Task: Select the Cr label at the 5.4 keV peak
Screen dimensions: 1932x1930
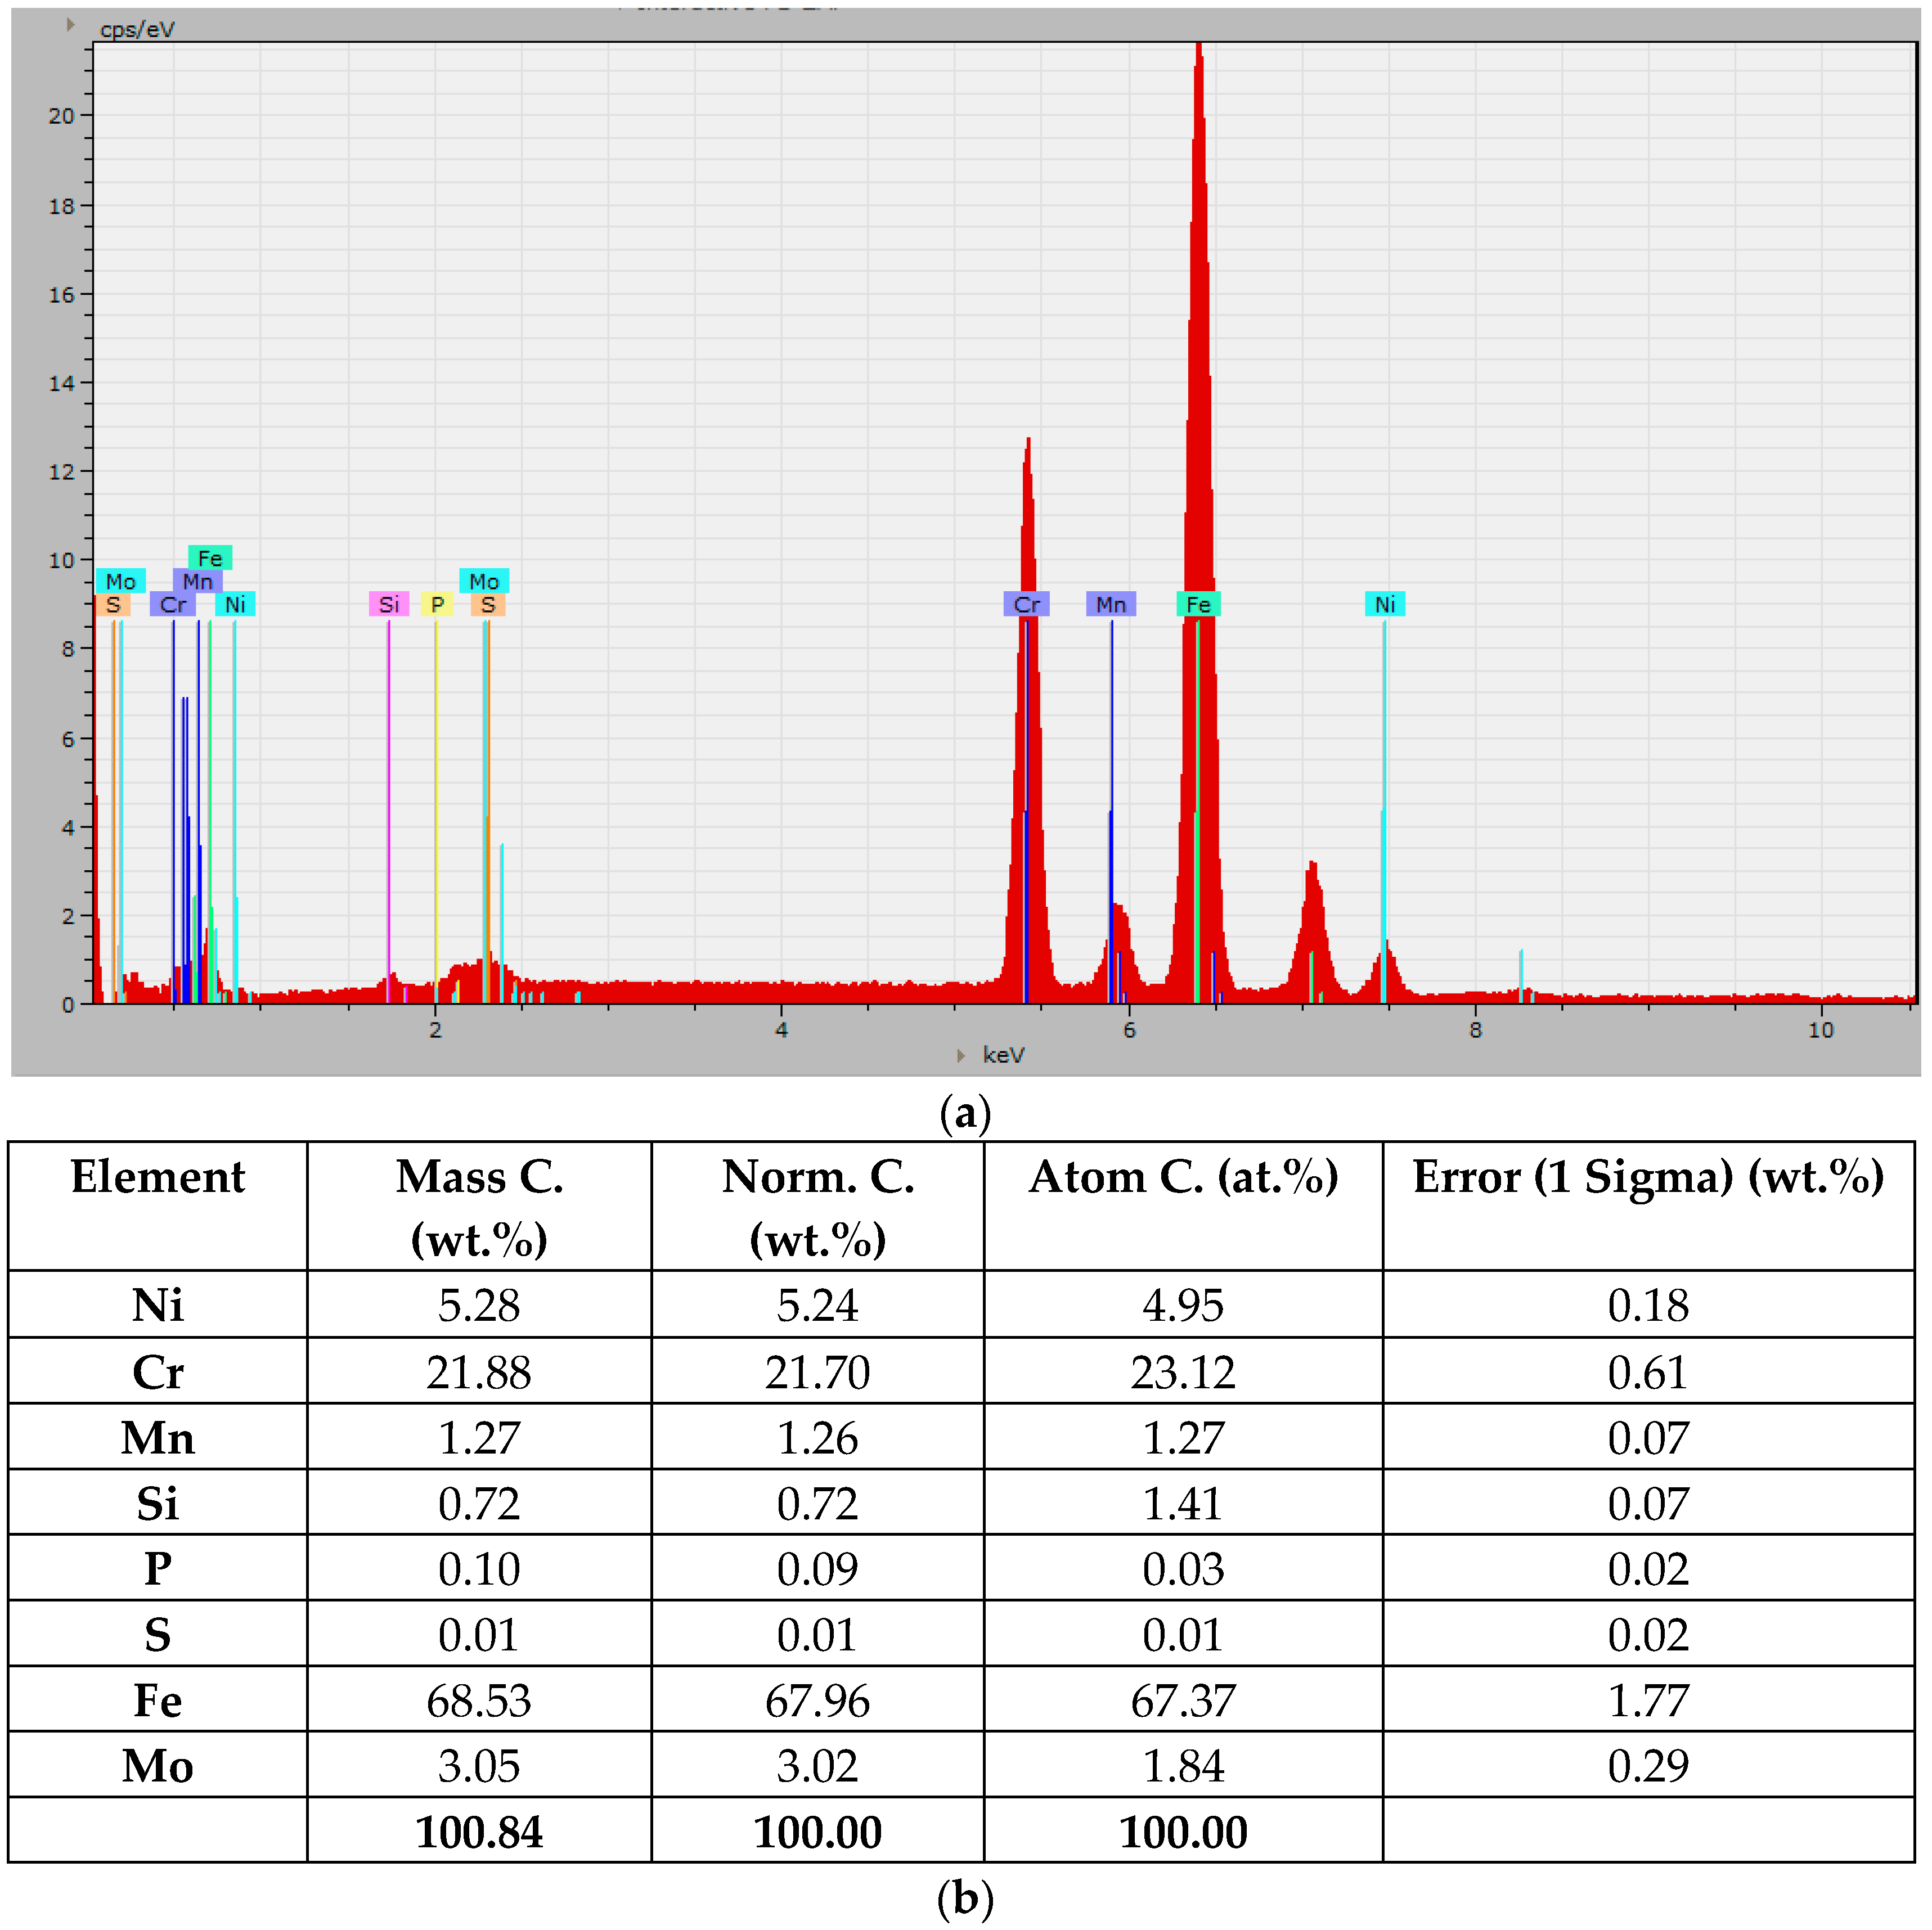Action: click(x=1026, y=604)
